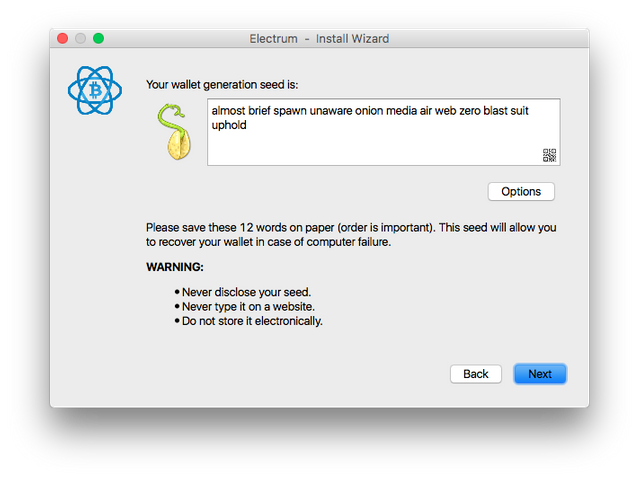
Task: Click the "Do not store it electronically" line
Action: coord(252,321)
